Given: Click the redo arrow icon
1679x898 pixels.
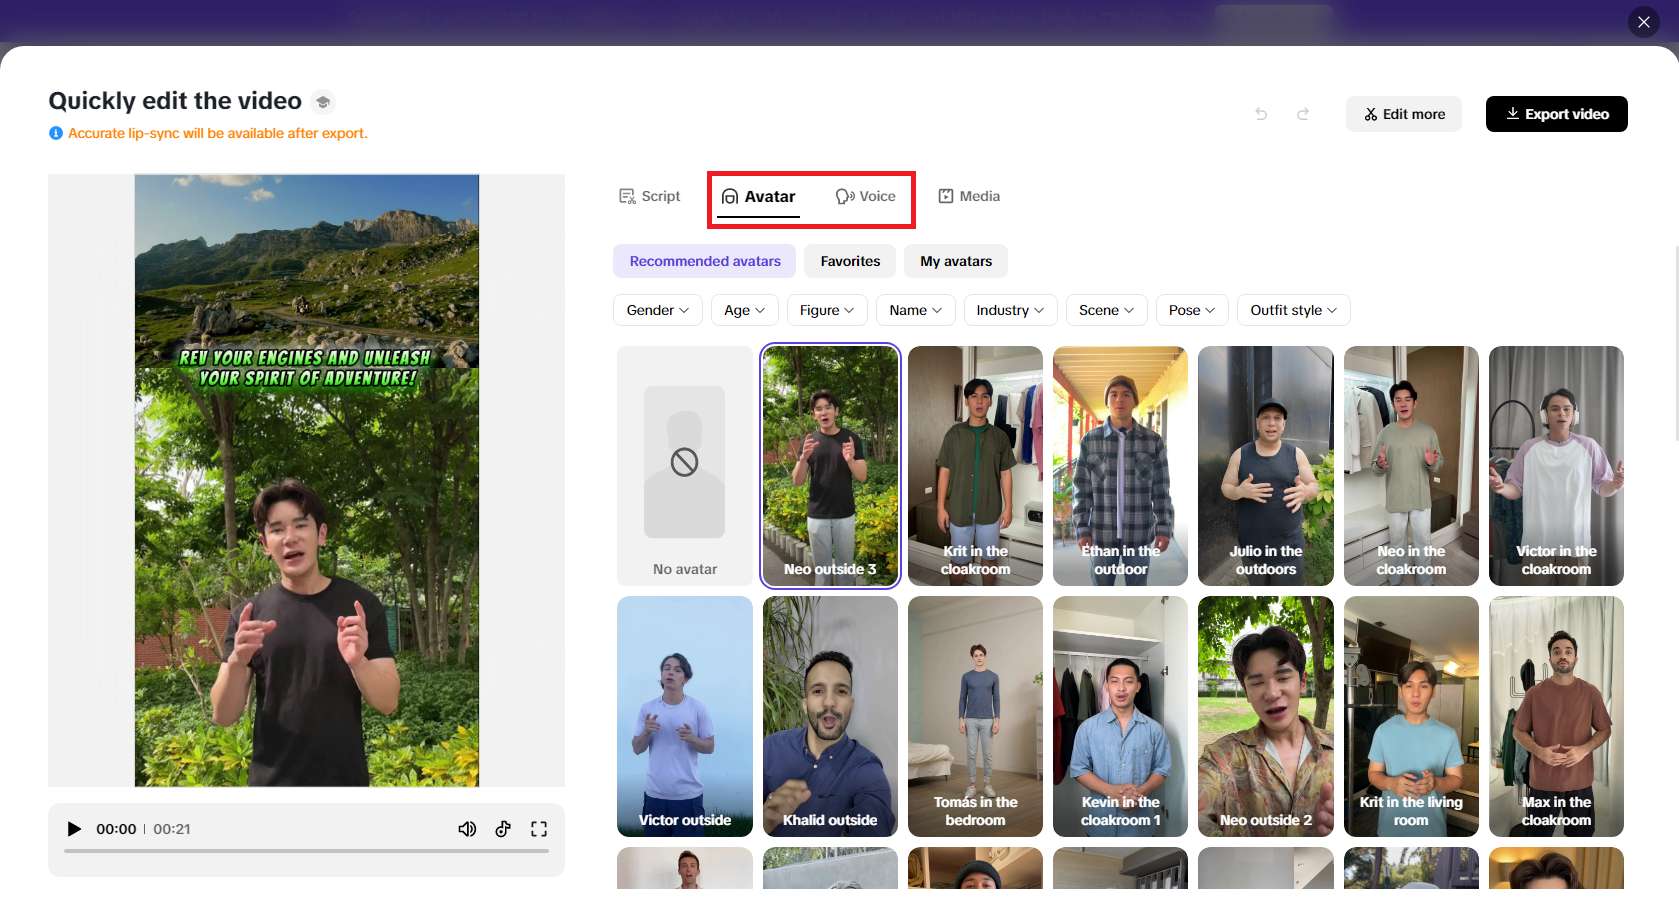Looking at the screenshot, I should tap(1303, 114).
